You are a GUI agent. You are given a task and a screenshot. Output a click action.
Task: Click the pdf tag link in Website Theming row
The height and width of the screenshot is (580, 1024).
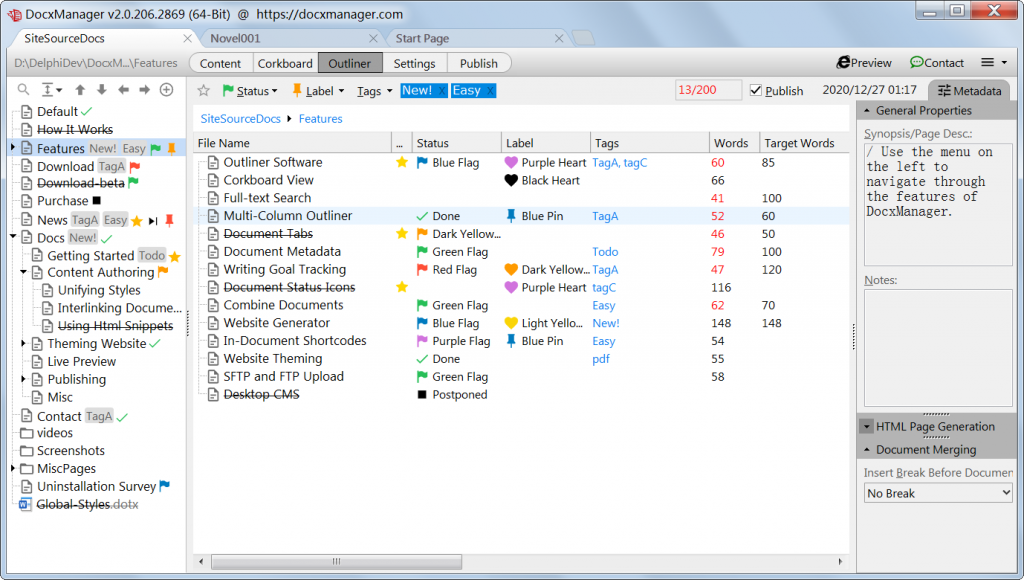coord(601,359)
